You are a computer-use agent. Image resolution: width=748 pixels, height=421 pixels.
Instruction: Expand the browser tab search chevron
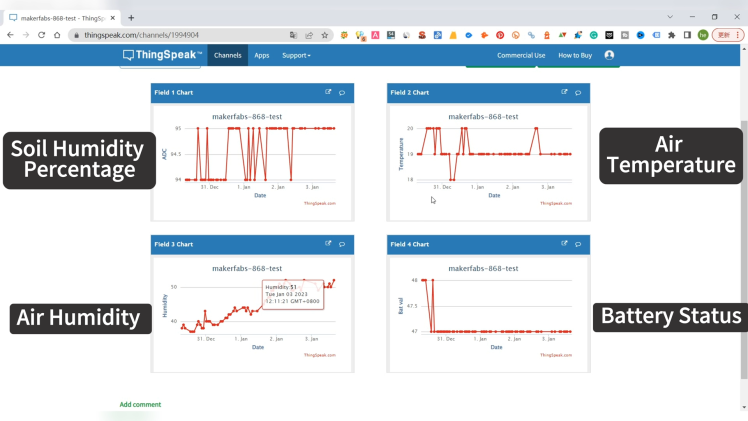coord(670,17)
